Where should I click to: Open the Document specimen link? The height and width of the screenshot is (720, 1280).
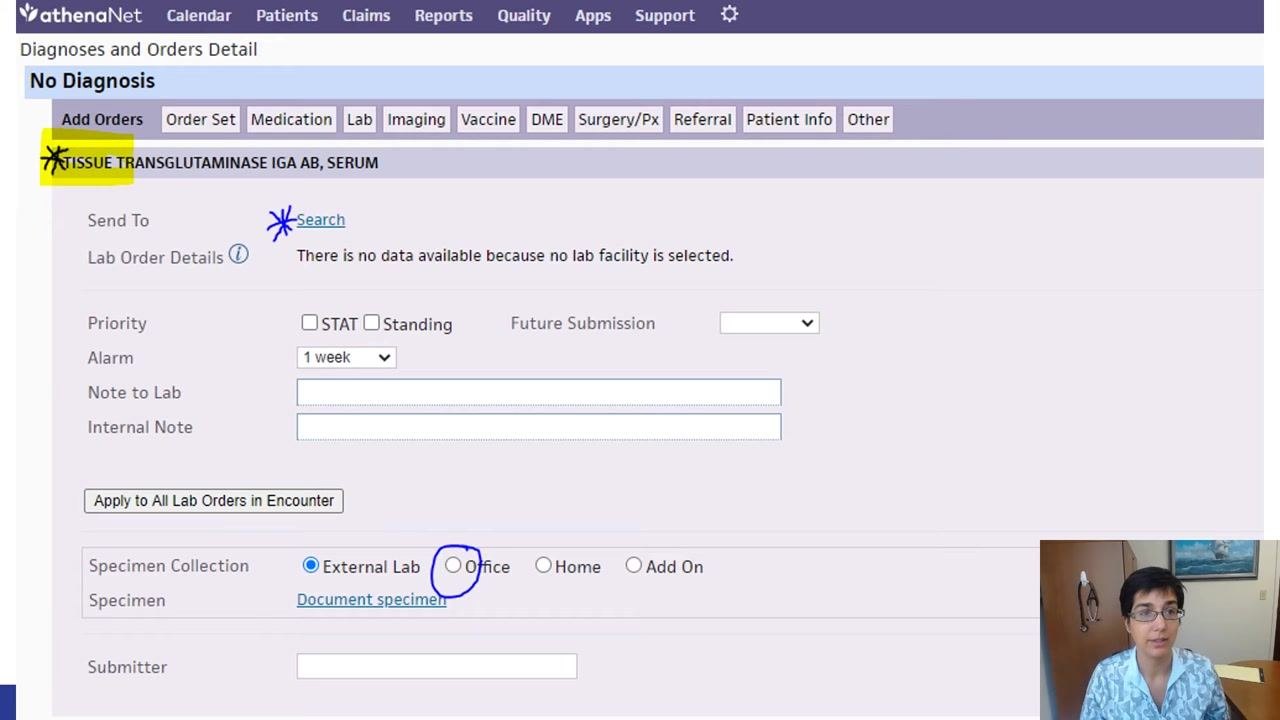(x=371, y=599)
